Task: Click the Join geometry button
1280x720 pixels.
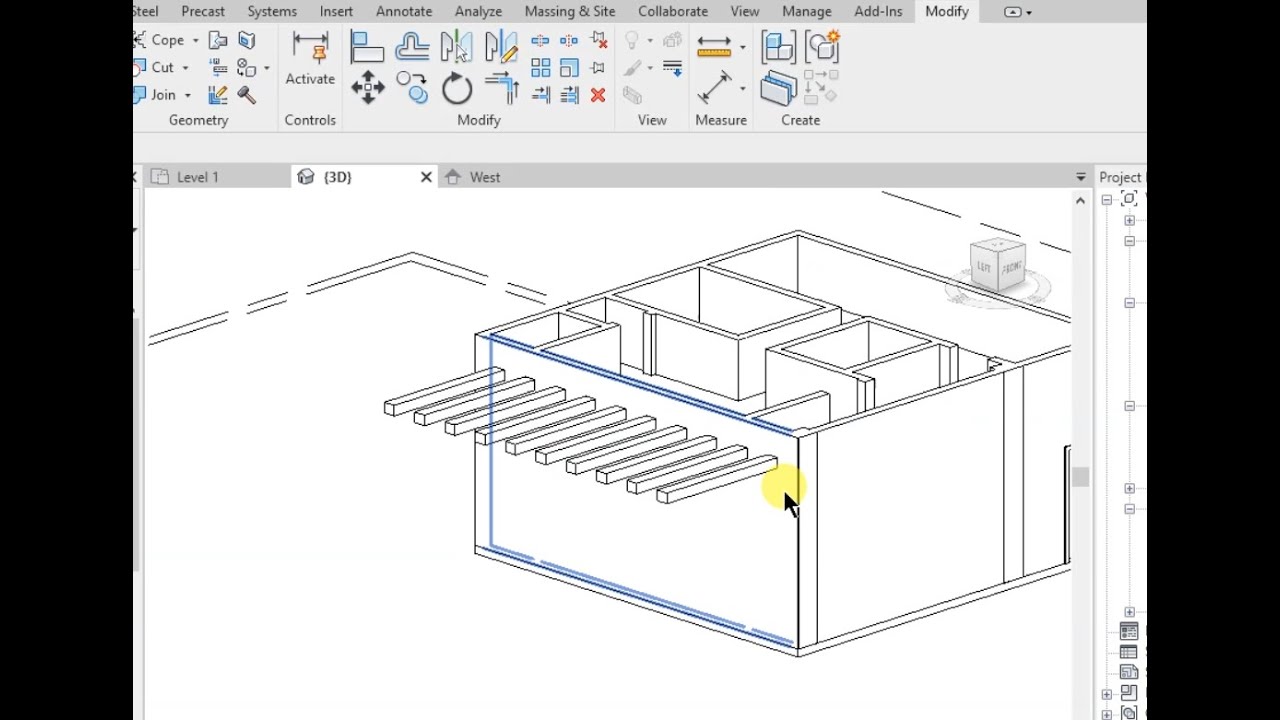Action: pos(155,95)
